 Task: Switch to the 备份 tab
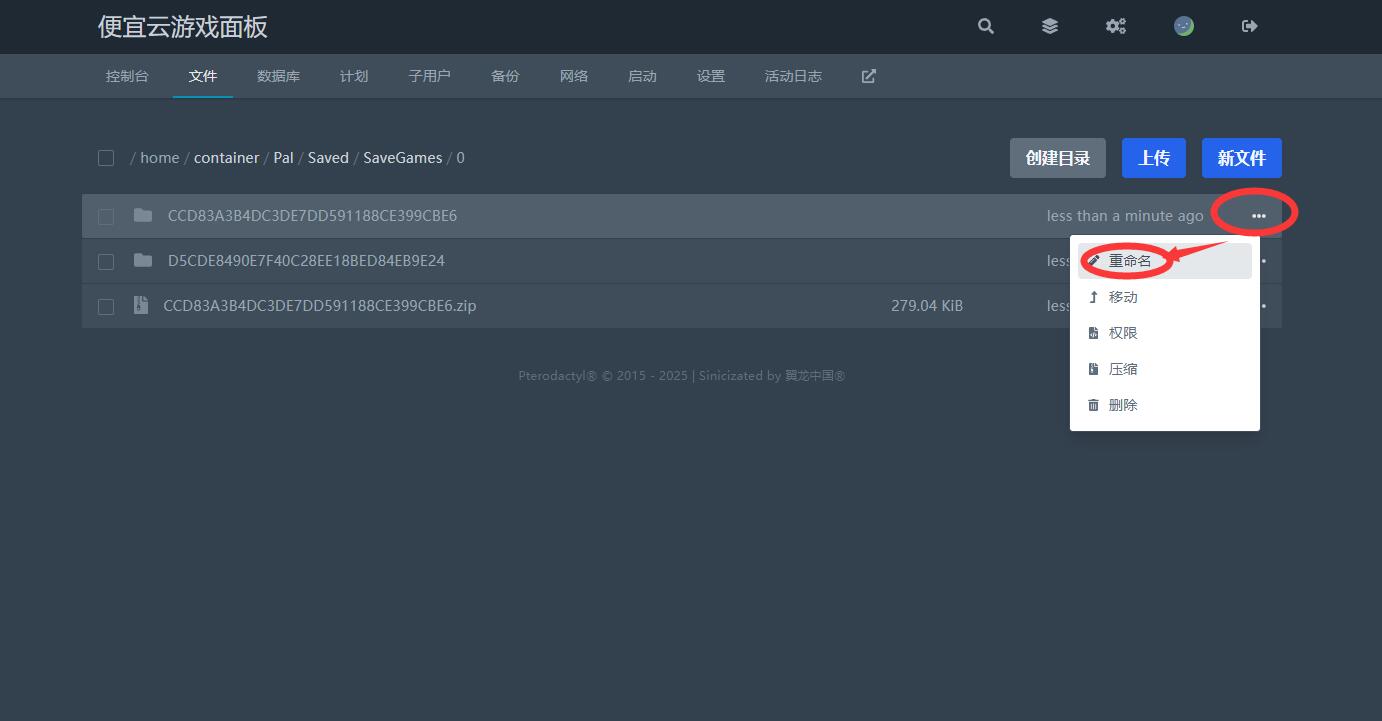click(505, 76)
